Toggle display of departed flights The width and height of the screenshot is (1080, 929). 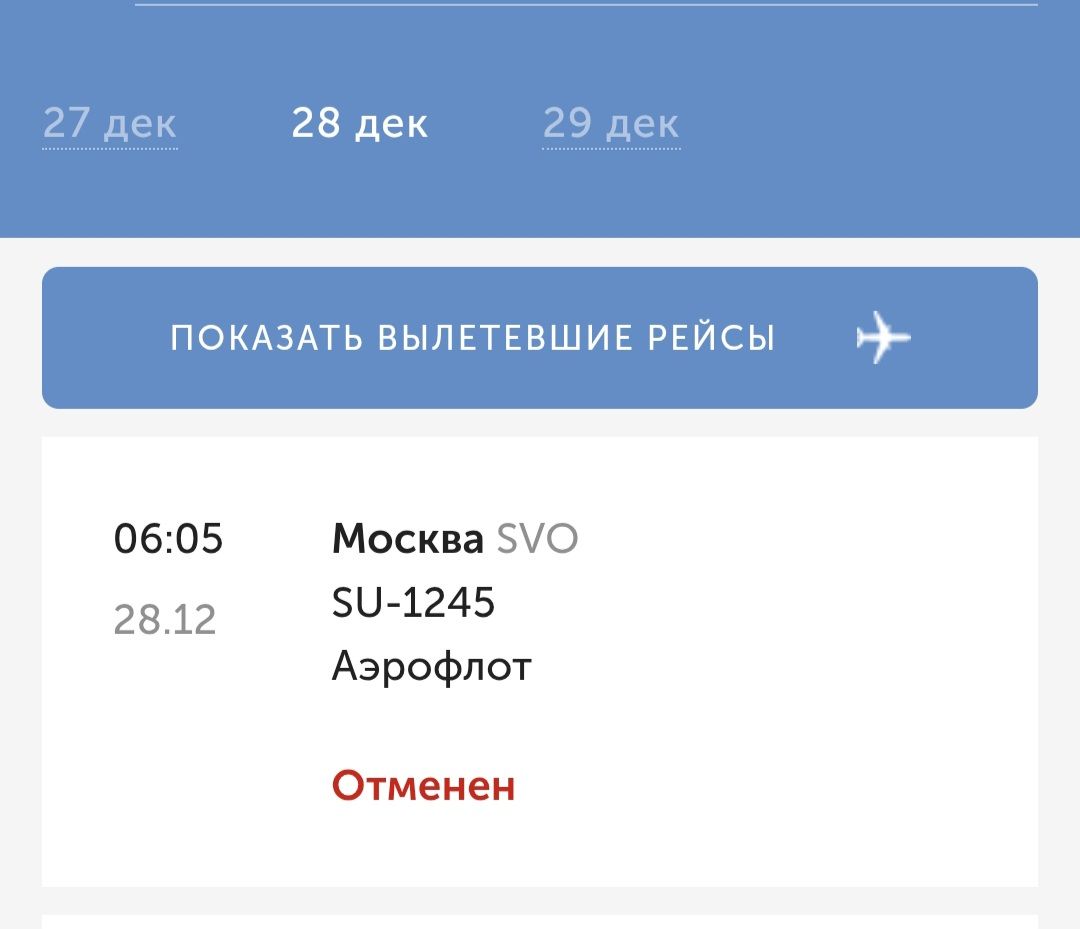point(540,338)
